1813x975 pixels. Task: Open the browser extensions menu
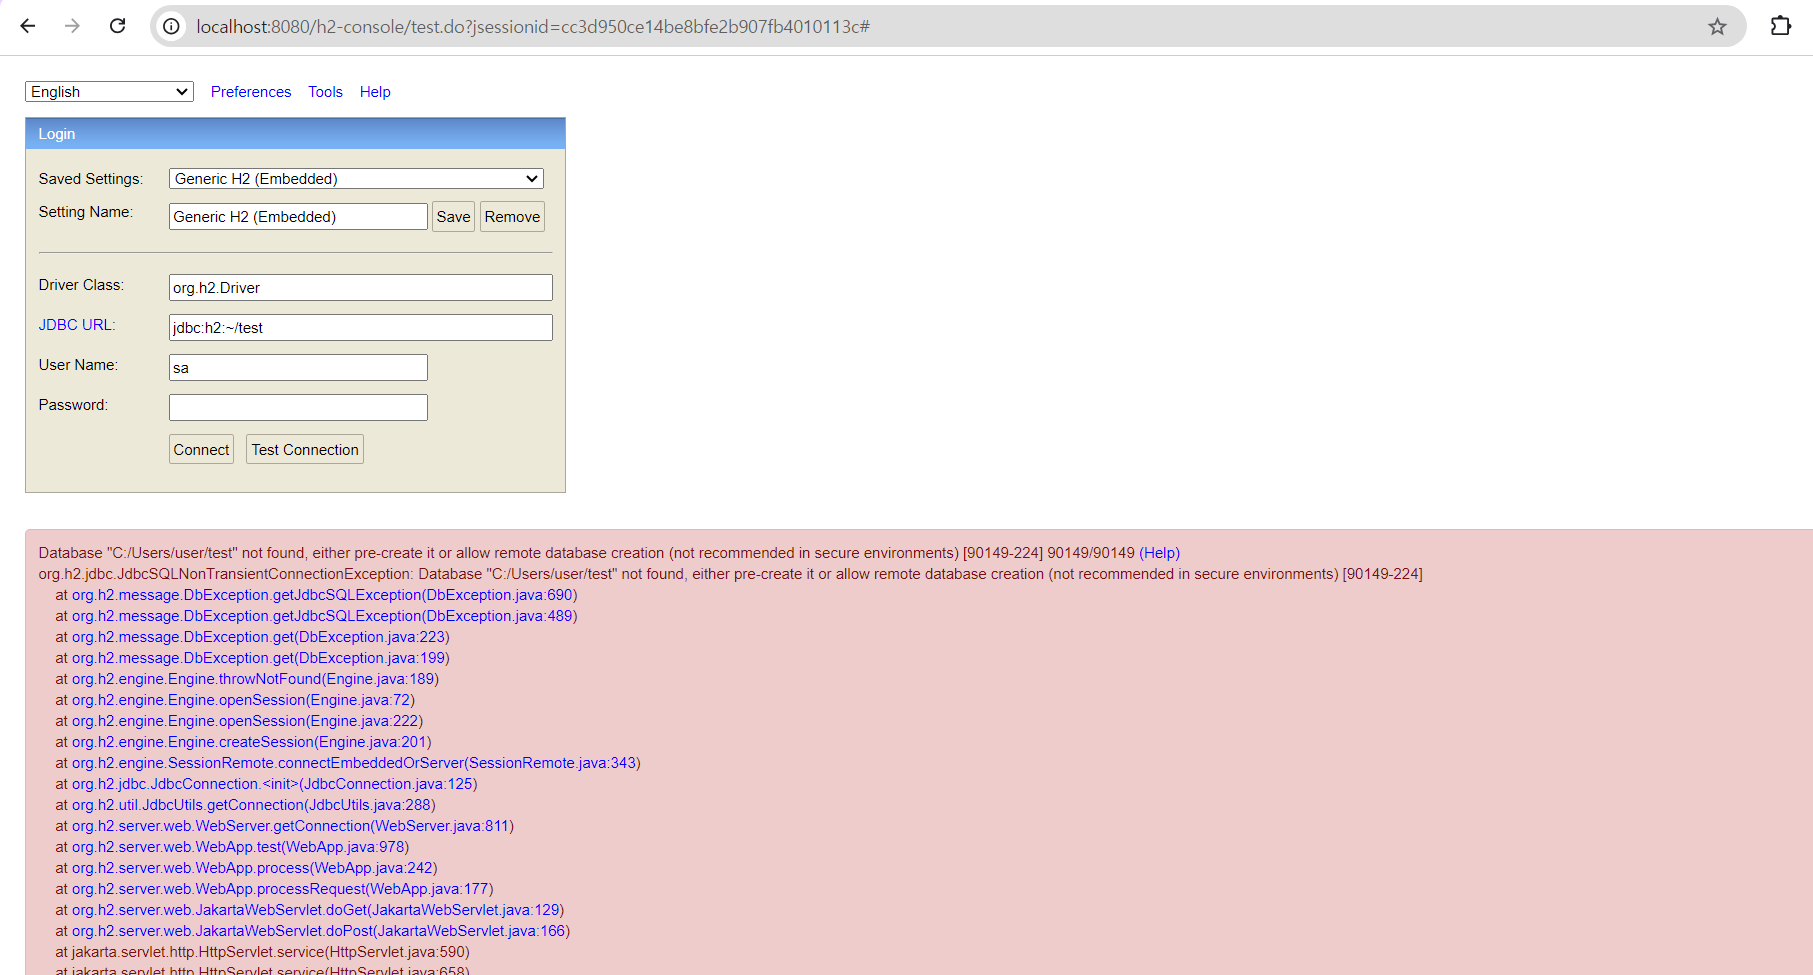1781,26
